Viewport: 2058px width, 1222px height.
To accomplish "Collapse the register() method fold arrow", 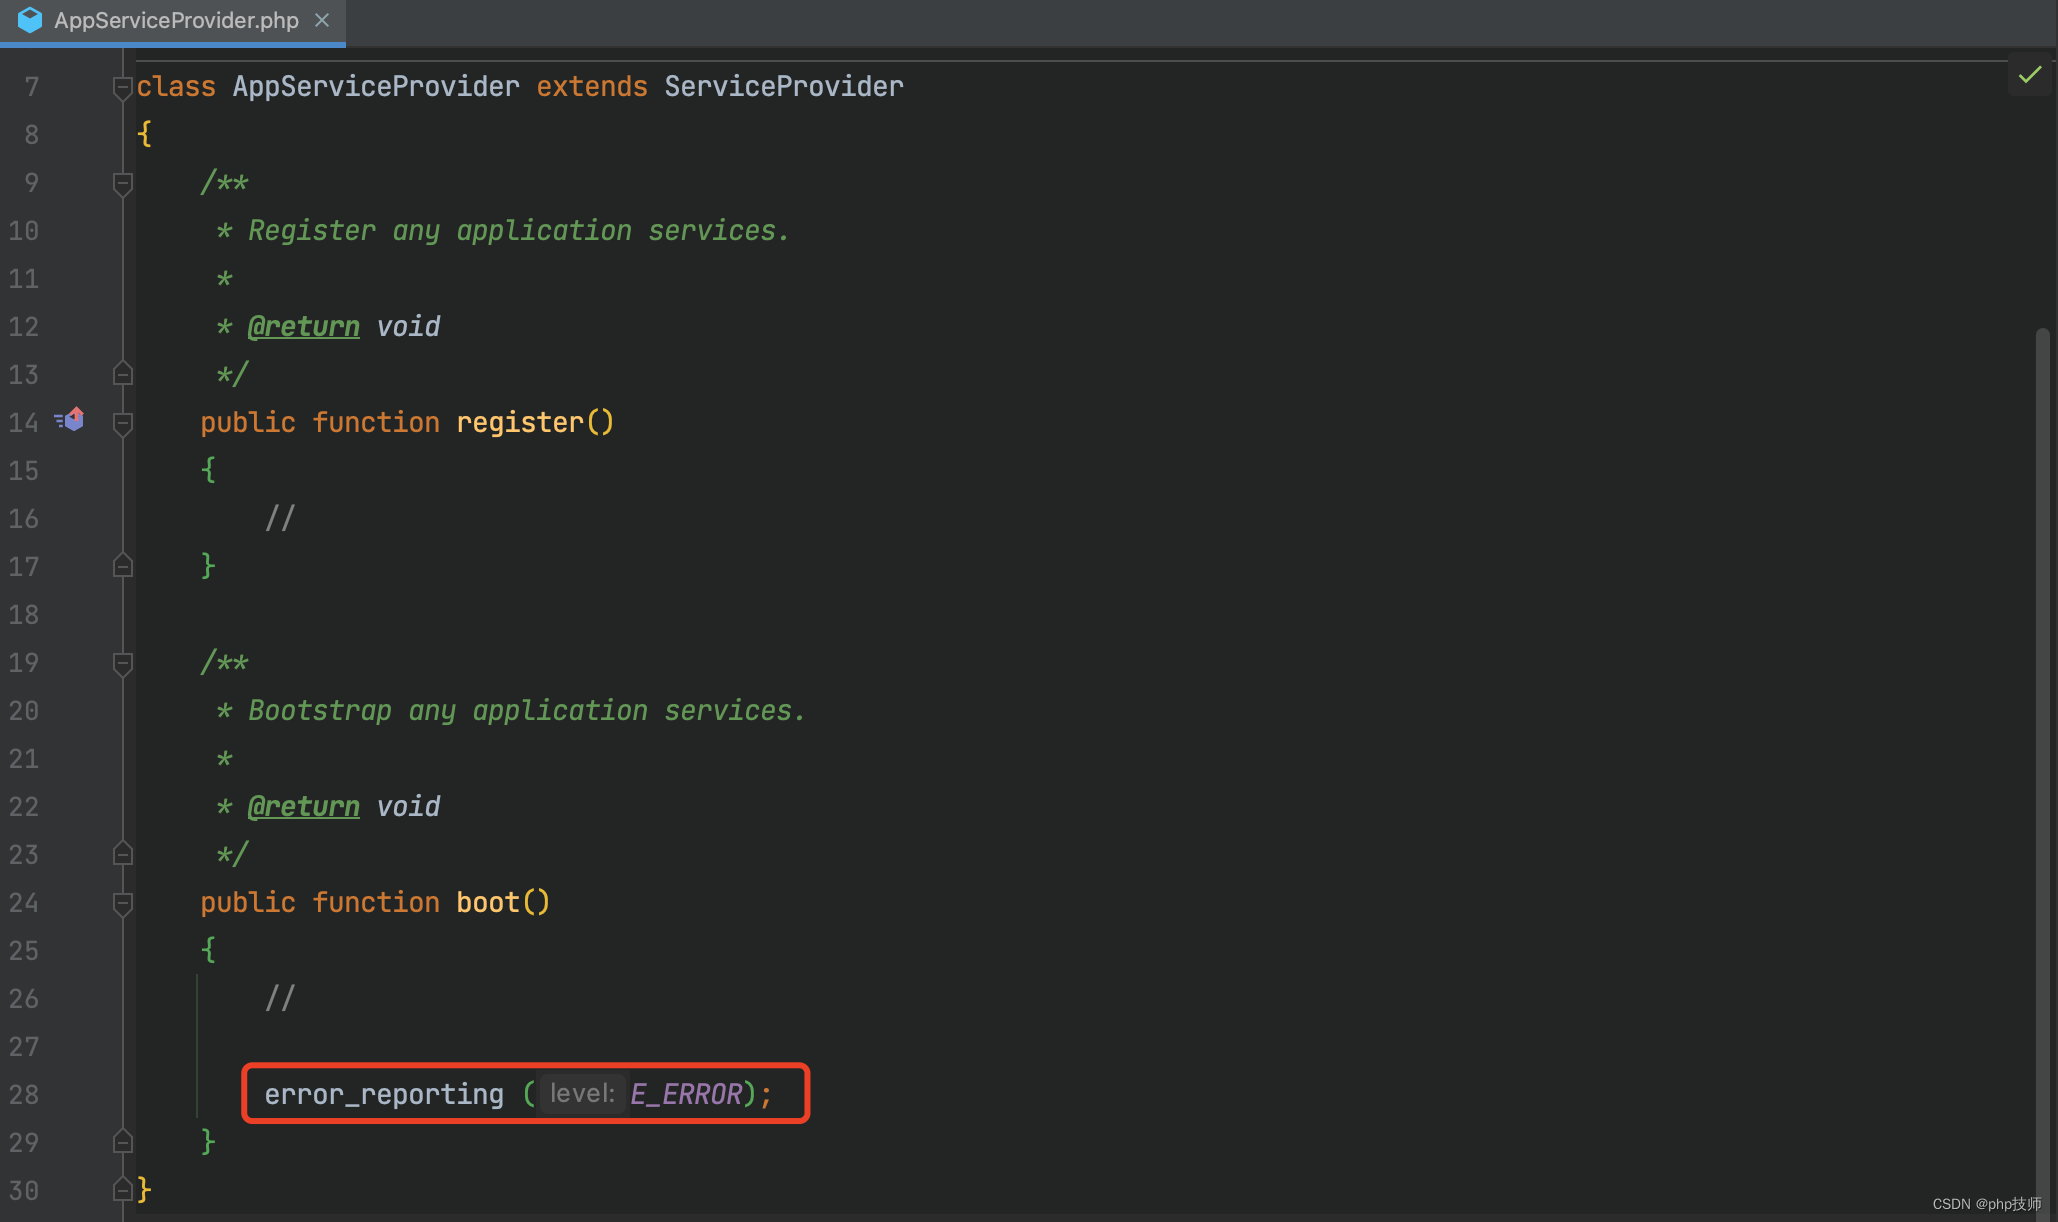I will click(x=122, y=422).
